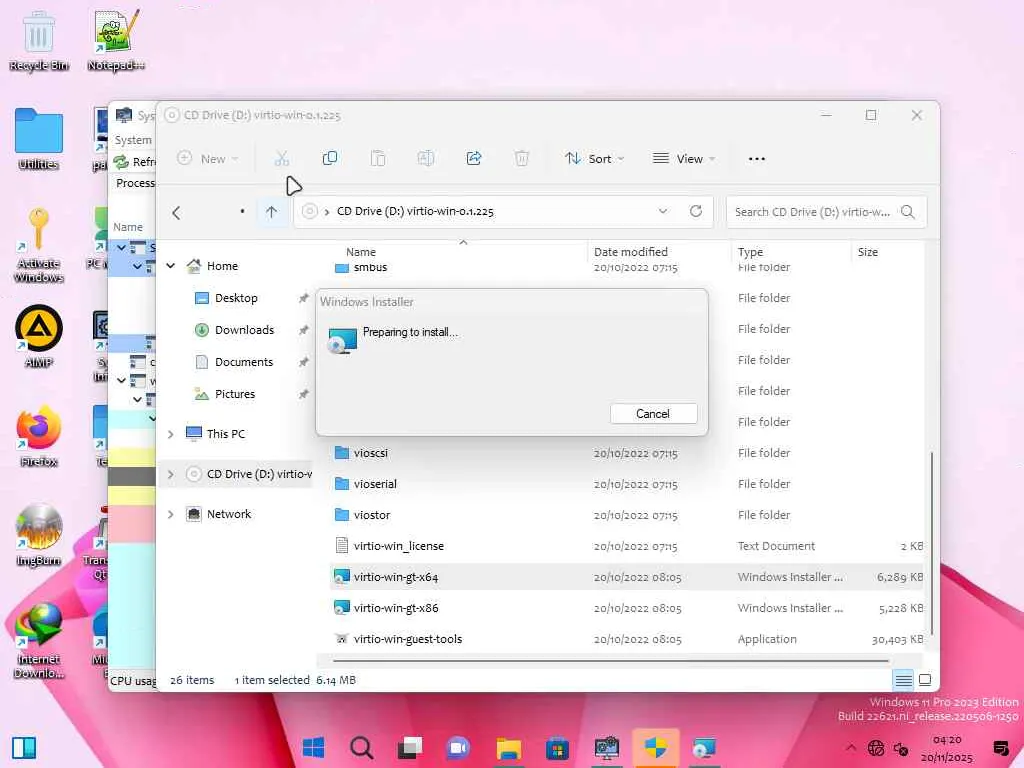The image size is (1024, 768).
Task: Switch to large thumbnails view icon
Action: (925, 680)
